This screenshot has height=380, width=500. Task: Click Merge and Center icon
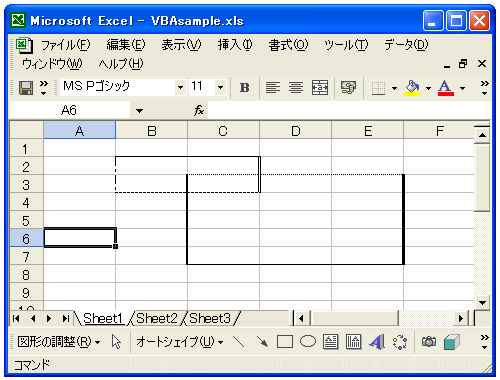tap(320, 88)
